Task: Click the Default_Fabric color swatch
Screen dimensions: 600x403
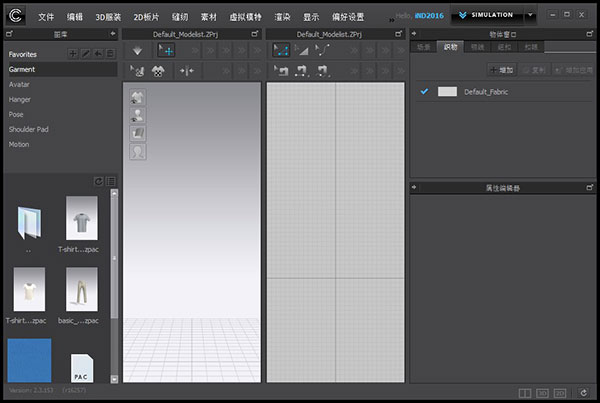Action: coord(447,91)
